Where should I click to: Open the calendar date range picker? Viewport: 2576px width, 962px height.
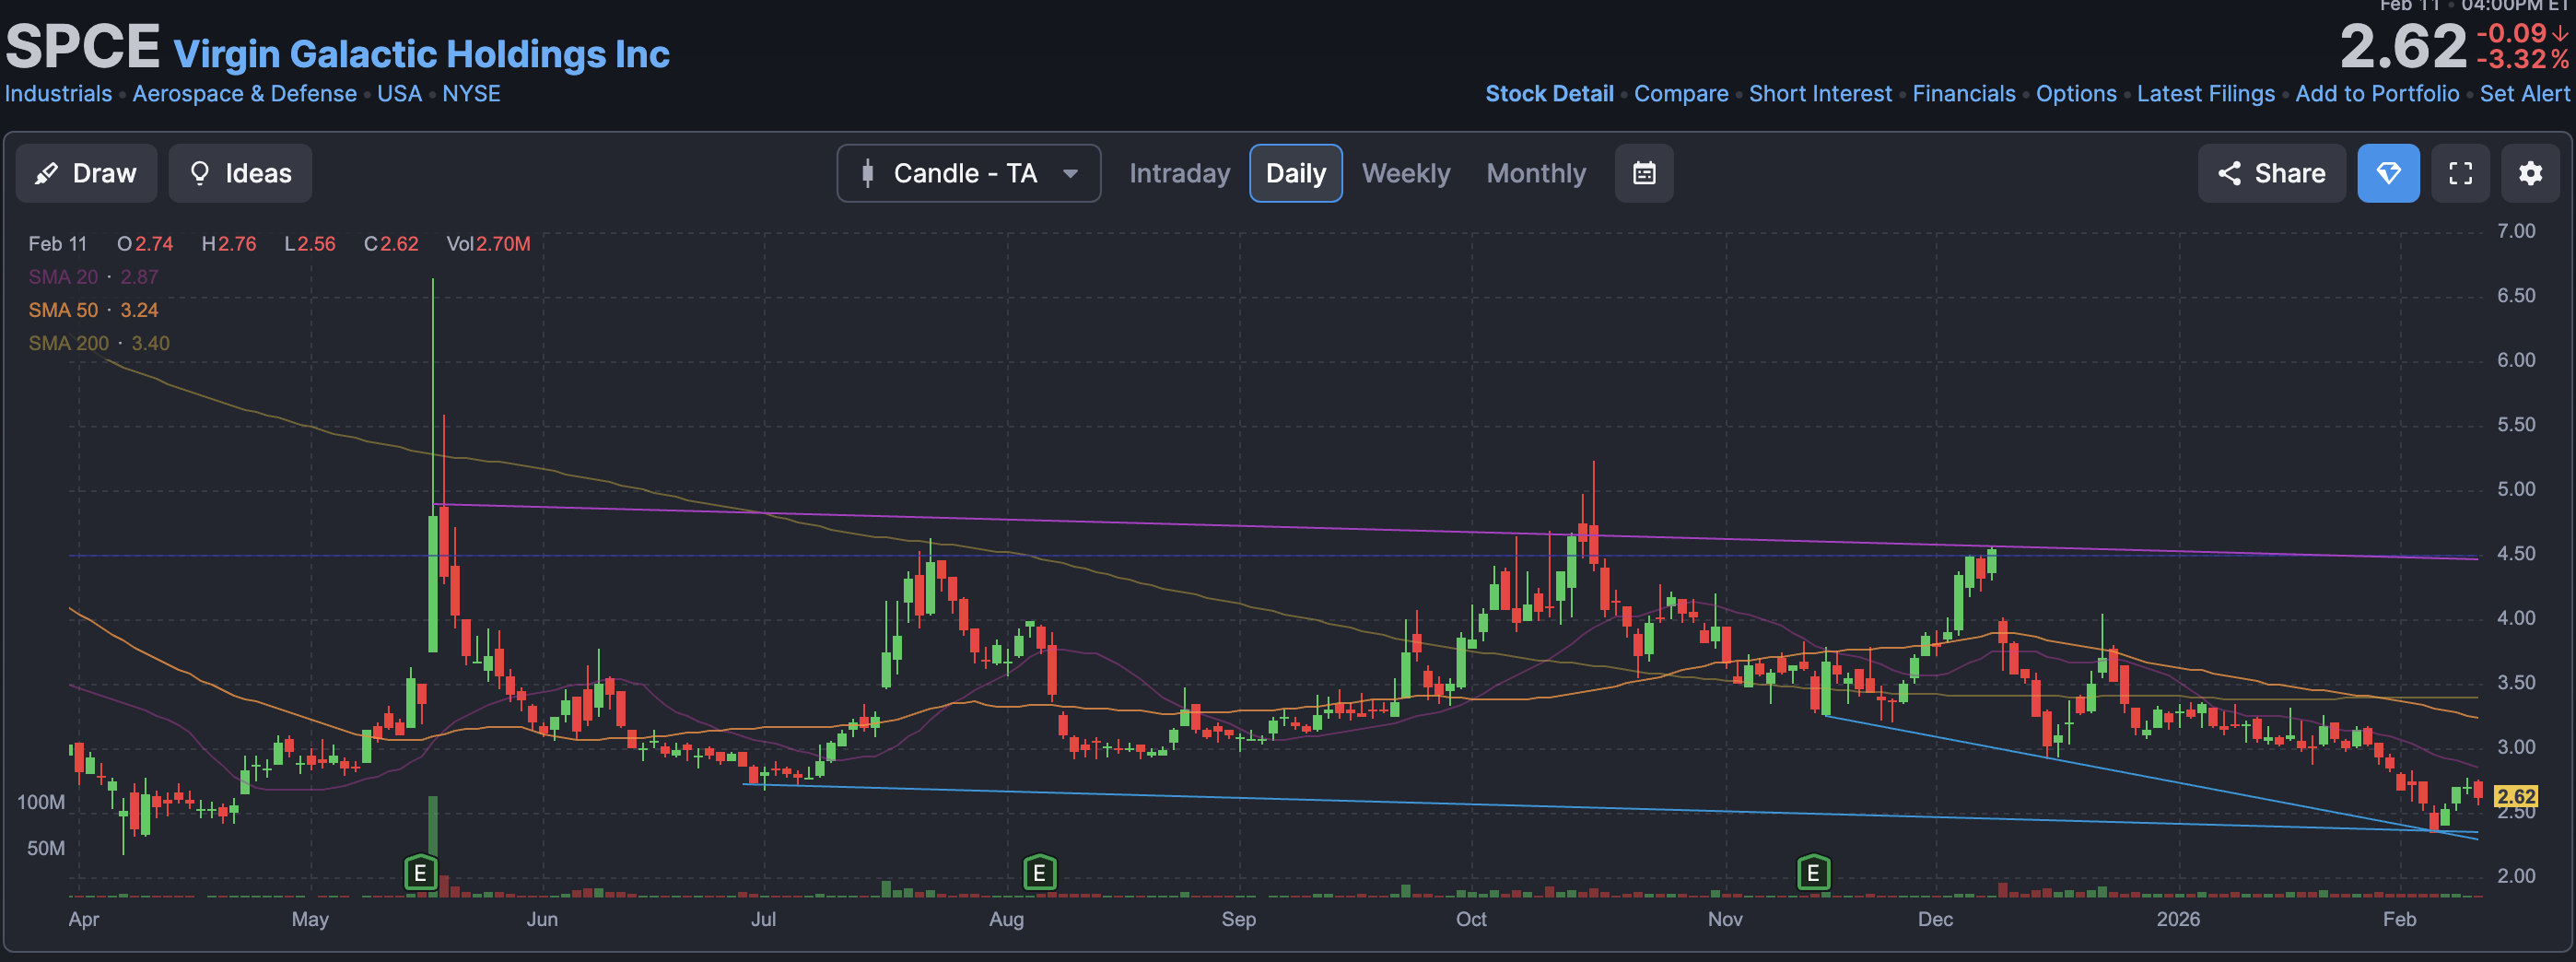point(1644,173)
